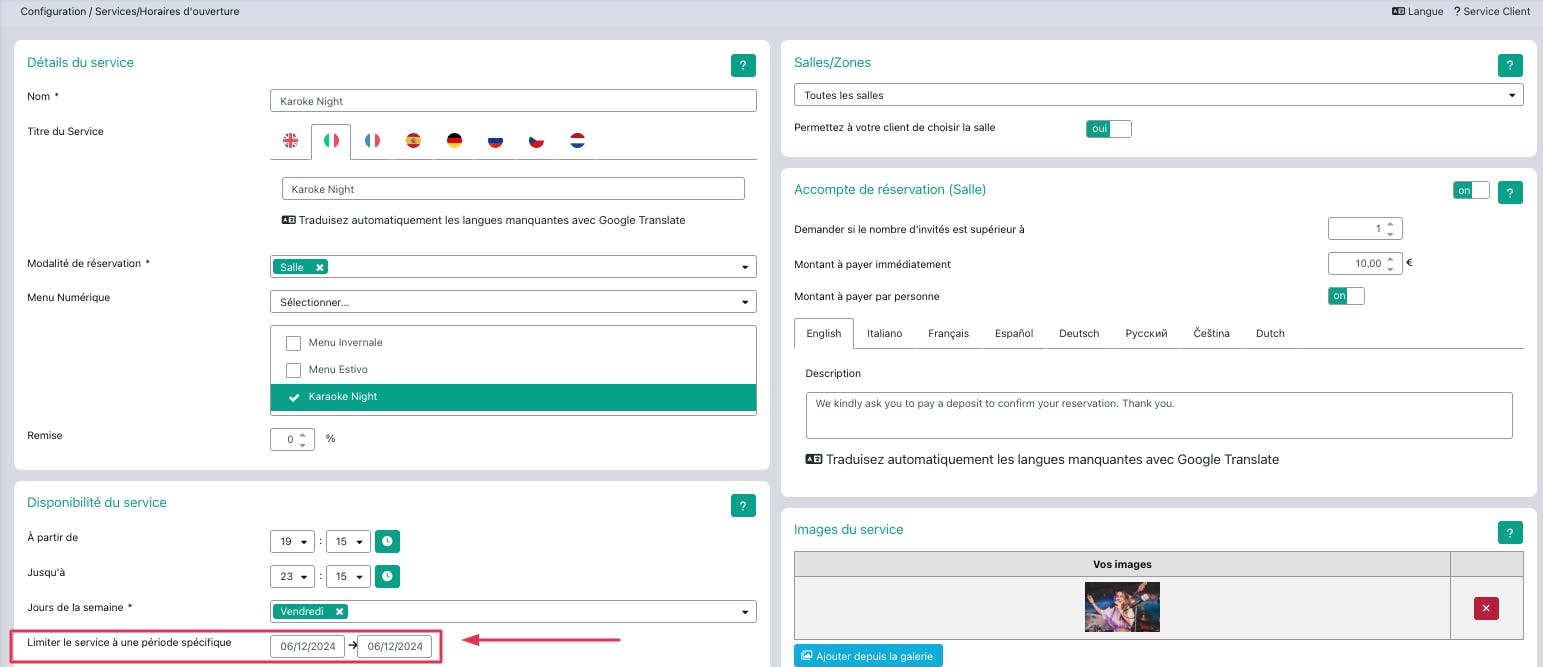This screenshot has width=1543, height=667.
Task: Remove the Vendredi day tag
Action: (339, 611)
